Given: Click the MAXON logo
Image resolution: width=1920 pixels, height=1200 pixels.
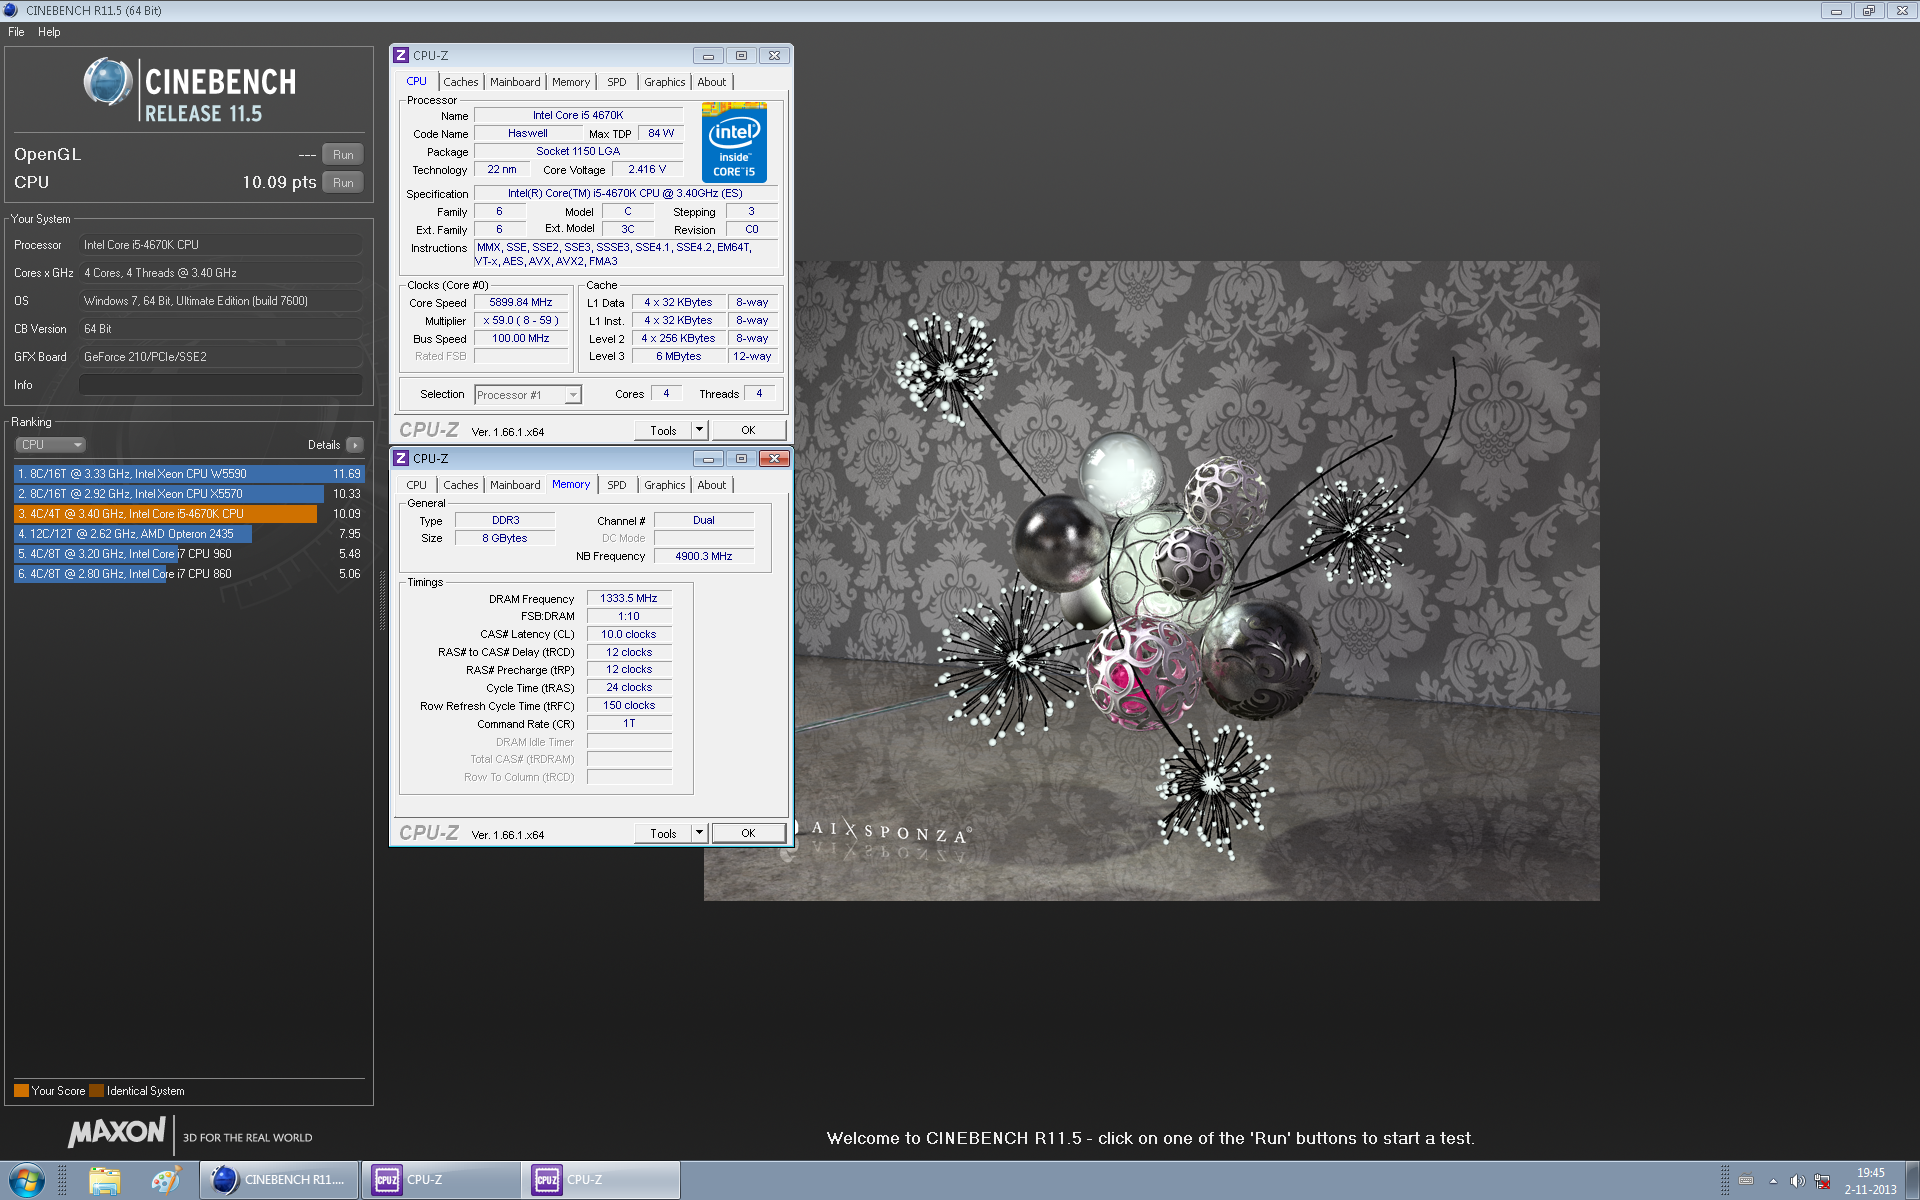Looking at the screenshot, I should (x=116, y=1133).
